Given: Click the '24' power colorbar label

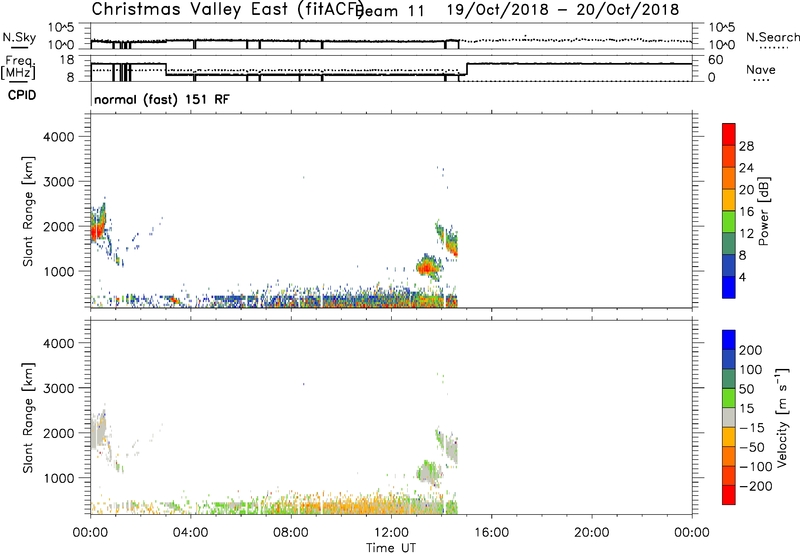Looking at the screenshot, I should (x=746, y=168).
